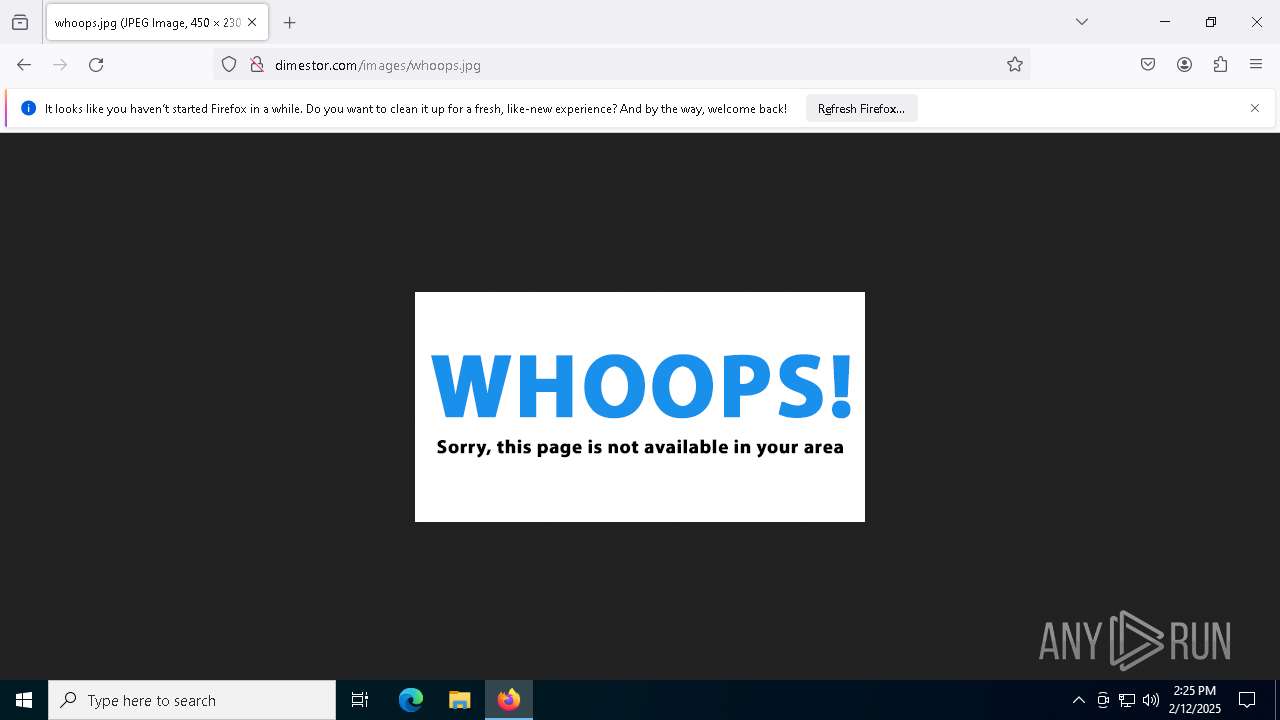Viewport: 1280px width, 720px height.
Task: Launch Microsoft Edge from taskbar
Action: point(411,700)
